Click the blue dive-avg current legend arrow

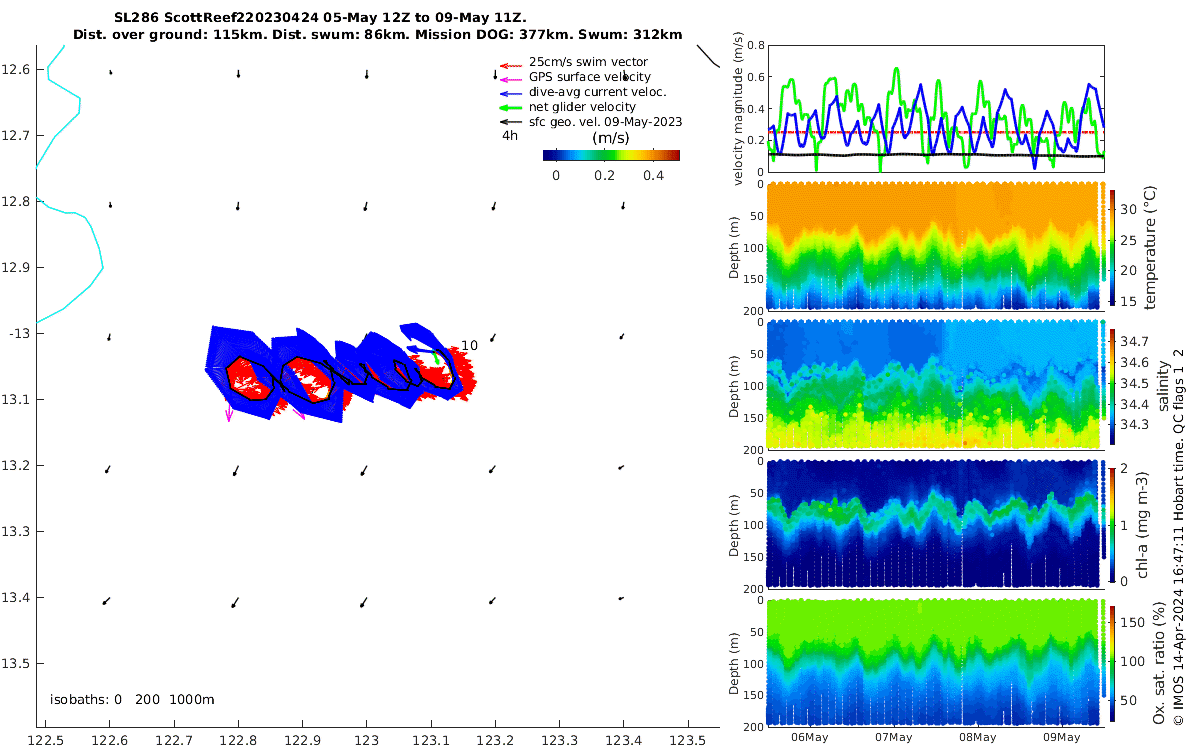[x=510, y=92]
